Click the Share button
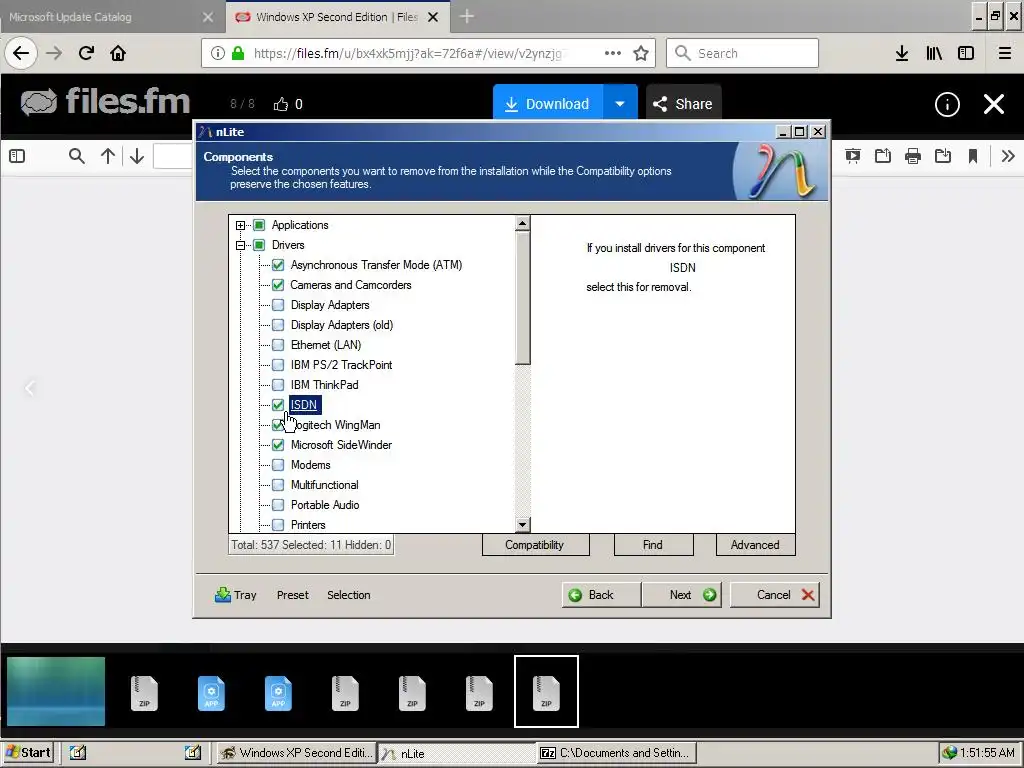1024x768 pixels. click(684, 104)
